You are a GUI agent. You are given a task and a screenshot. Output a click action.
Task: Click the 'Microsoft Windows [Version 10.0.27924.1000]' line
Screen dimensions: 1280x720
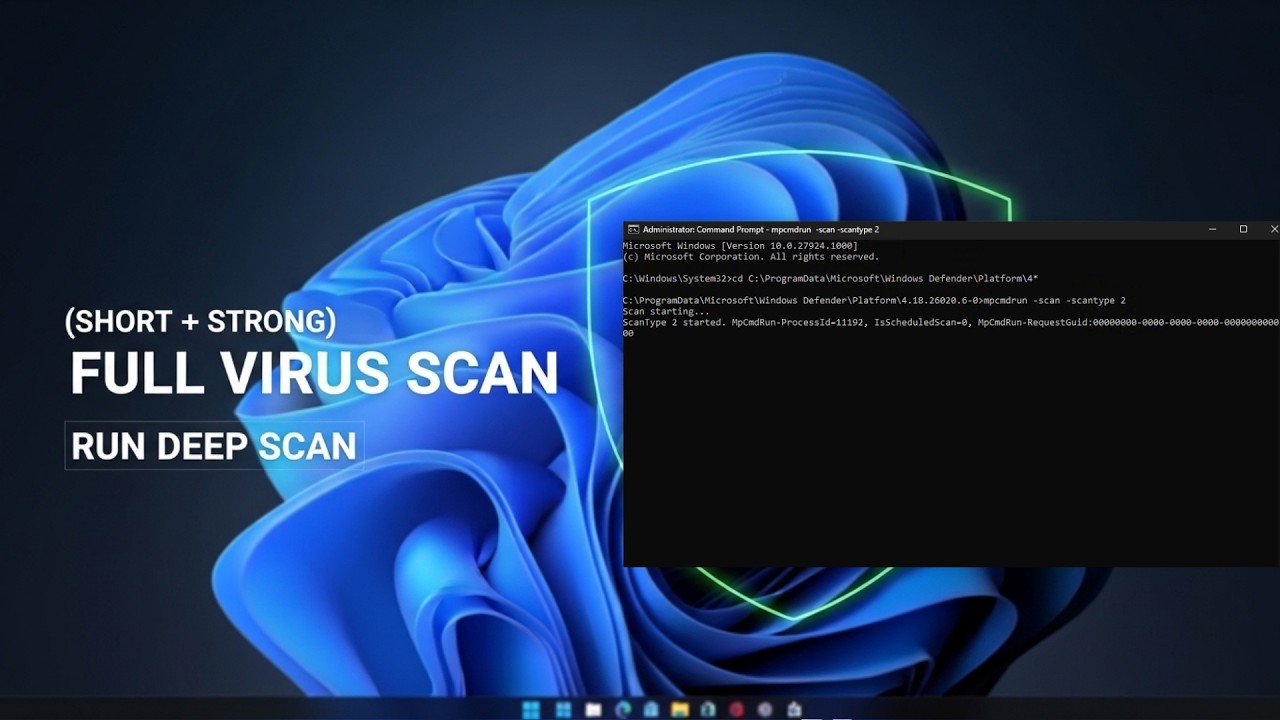tap(740, 246)
